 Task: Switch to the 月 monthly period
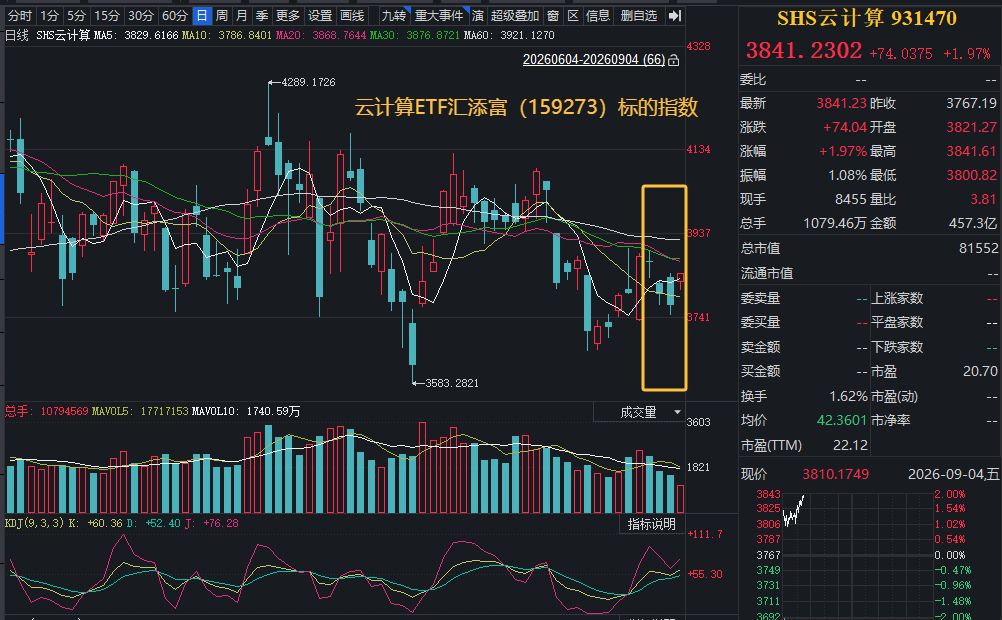[x=242, y=15]
